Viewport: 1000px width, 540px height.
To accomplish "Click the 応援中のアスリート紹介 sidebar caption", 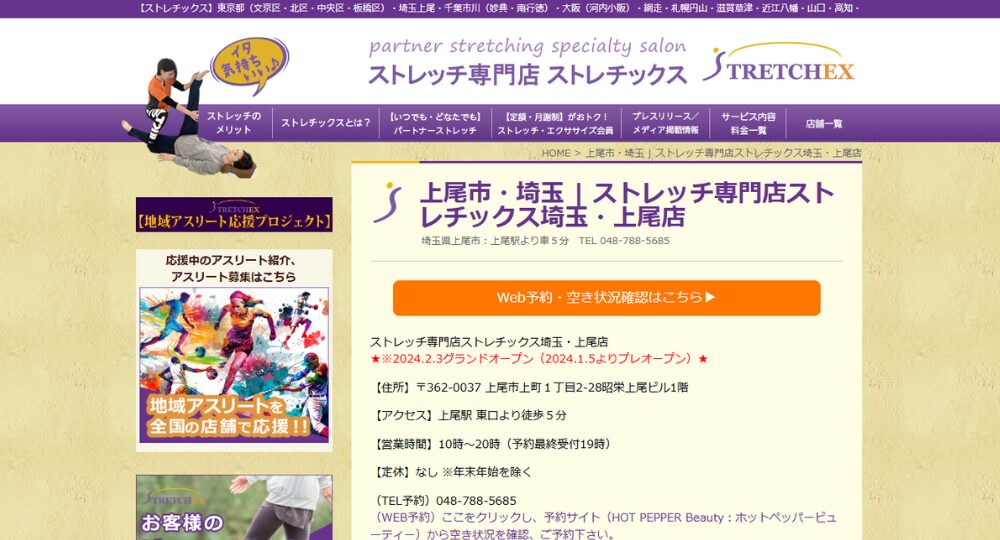I will tap(233, 268).
